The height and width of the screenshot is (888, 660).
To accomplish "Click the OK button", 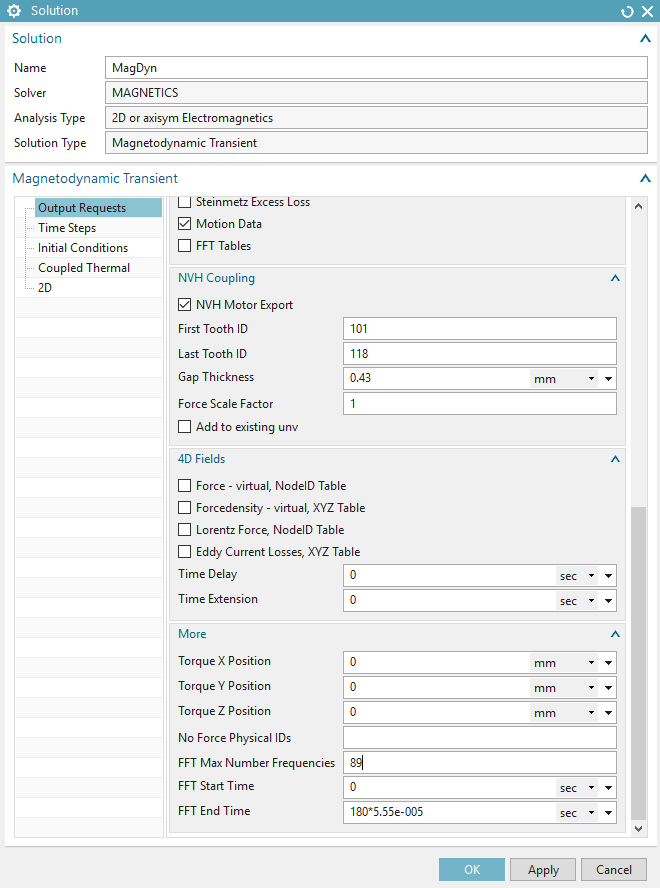I will click(x=471, y=869).
